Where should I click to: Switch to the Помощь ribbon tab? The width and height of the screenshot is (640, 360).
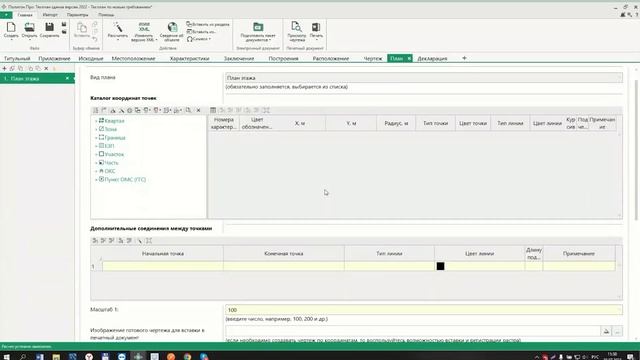(x=106, y=15)
